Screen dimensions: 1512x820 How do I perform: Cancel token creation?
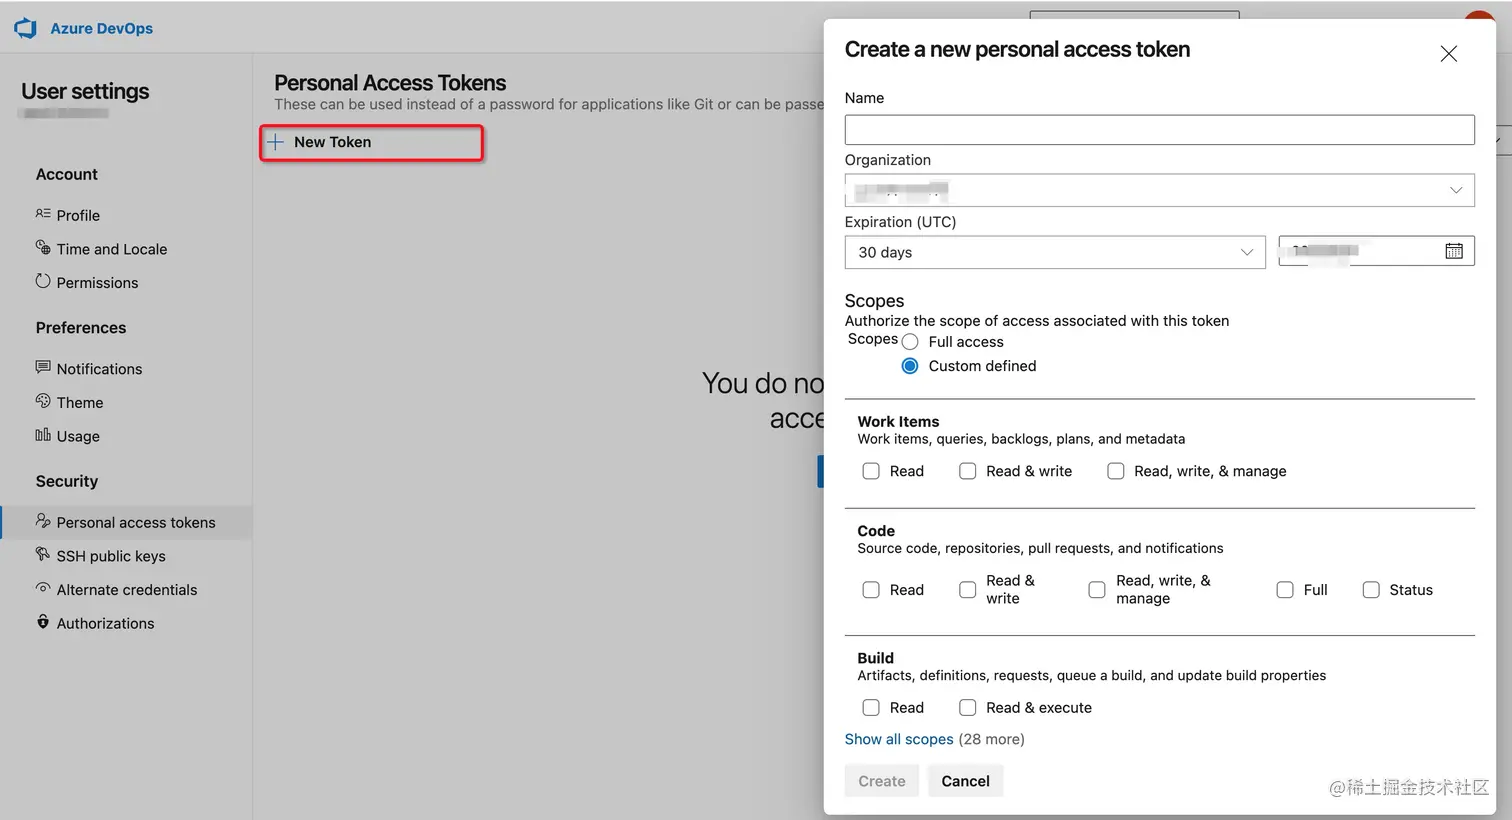pos(965,781)
